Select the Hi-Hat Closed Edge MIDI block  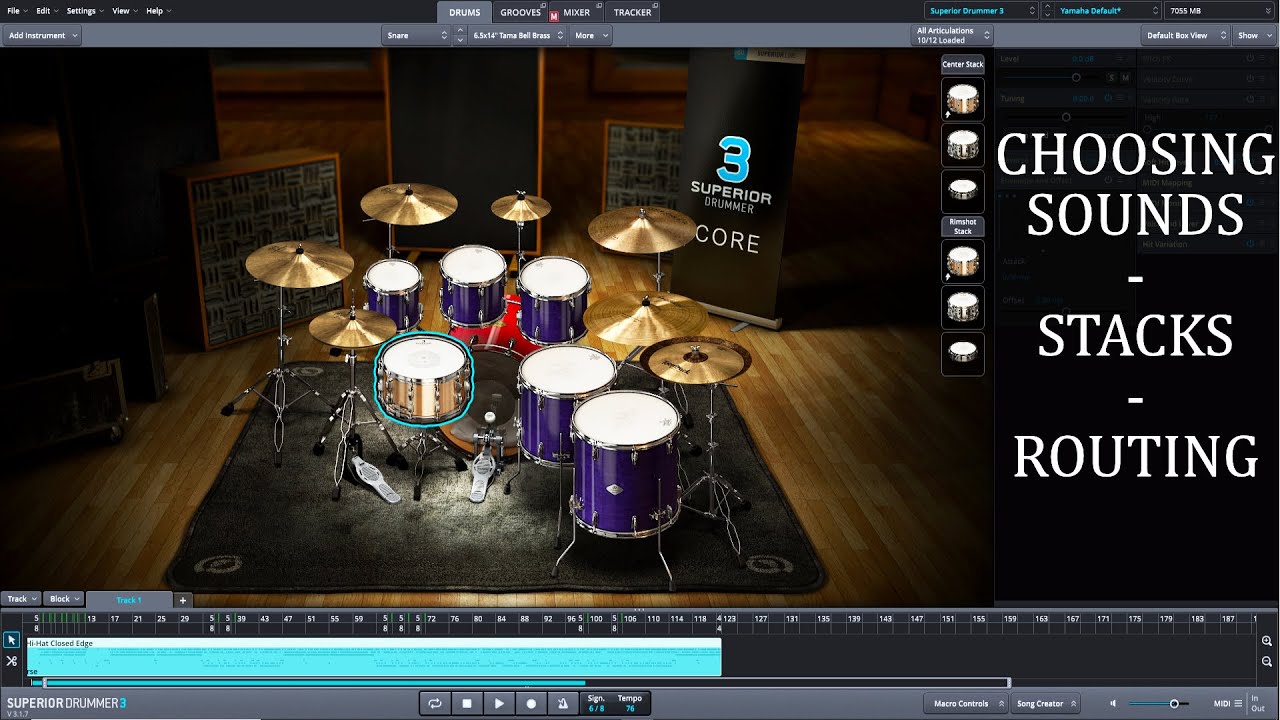click(374, 657)
